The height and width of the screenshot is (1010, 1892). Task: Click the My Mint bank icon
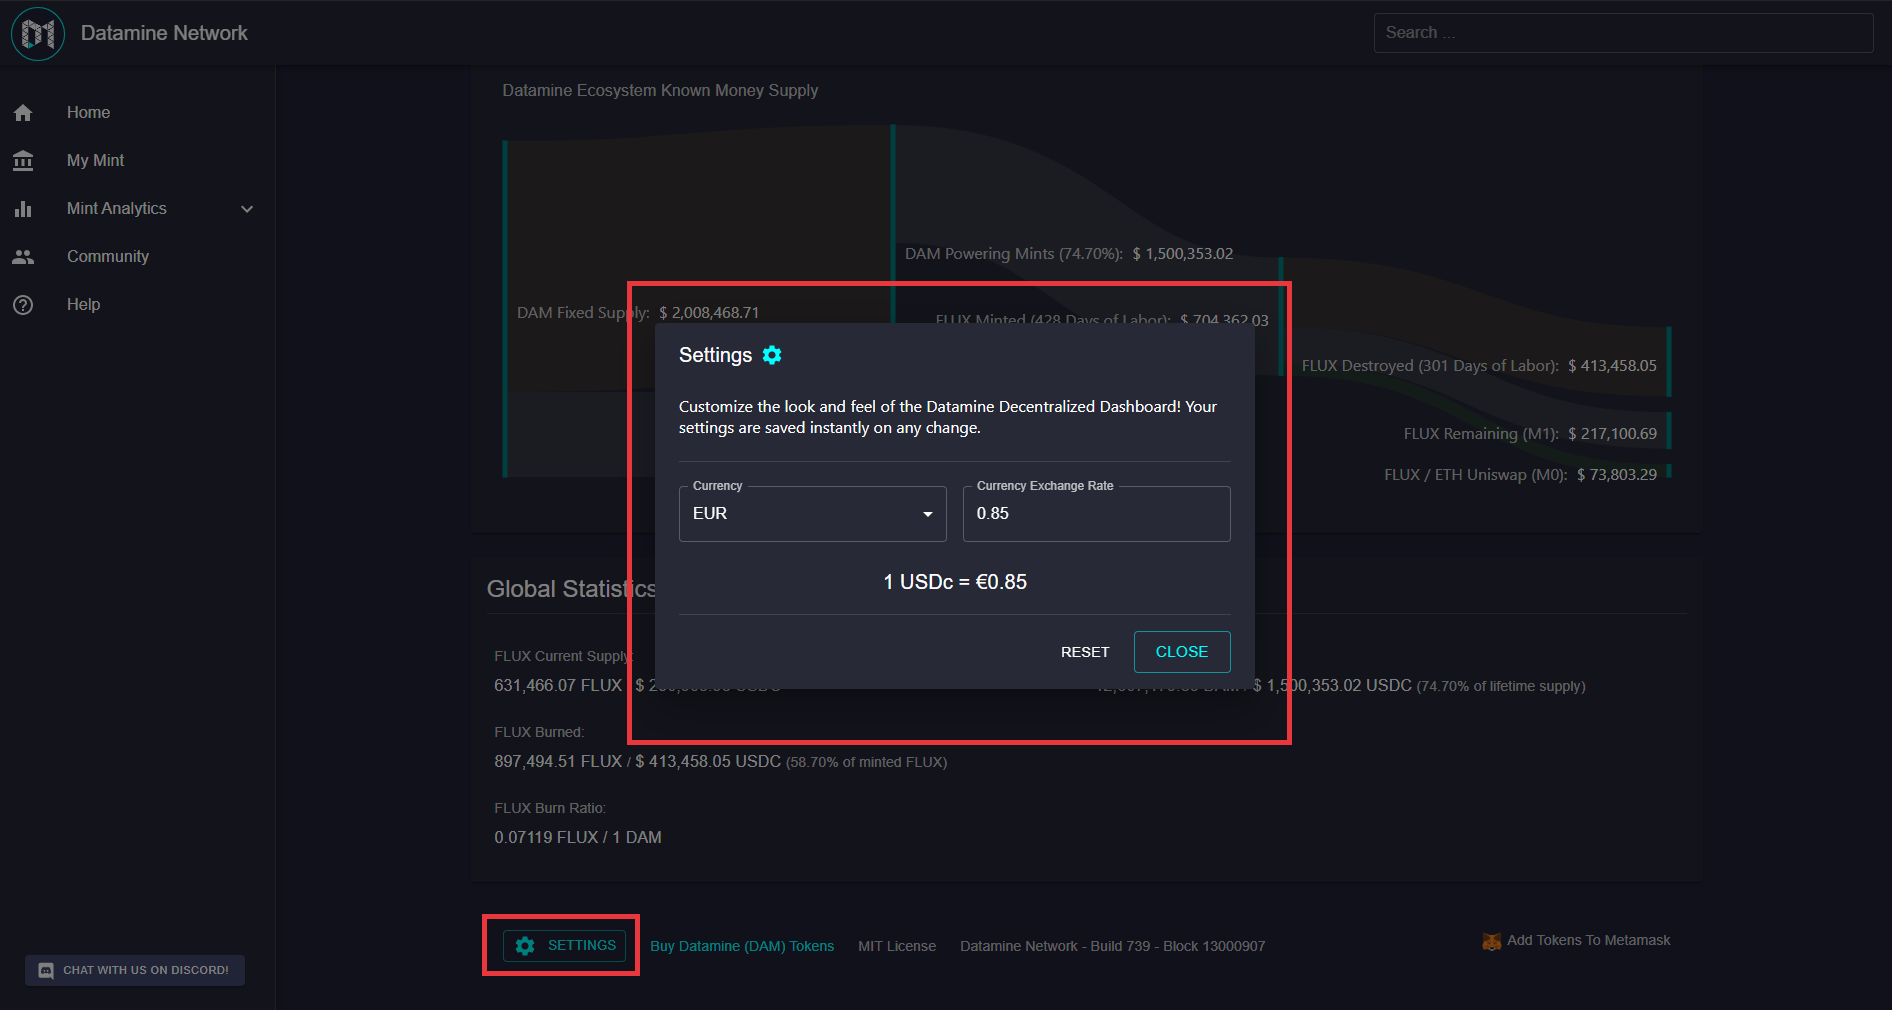(23, 161)
